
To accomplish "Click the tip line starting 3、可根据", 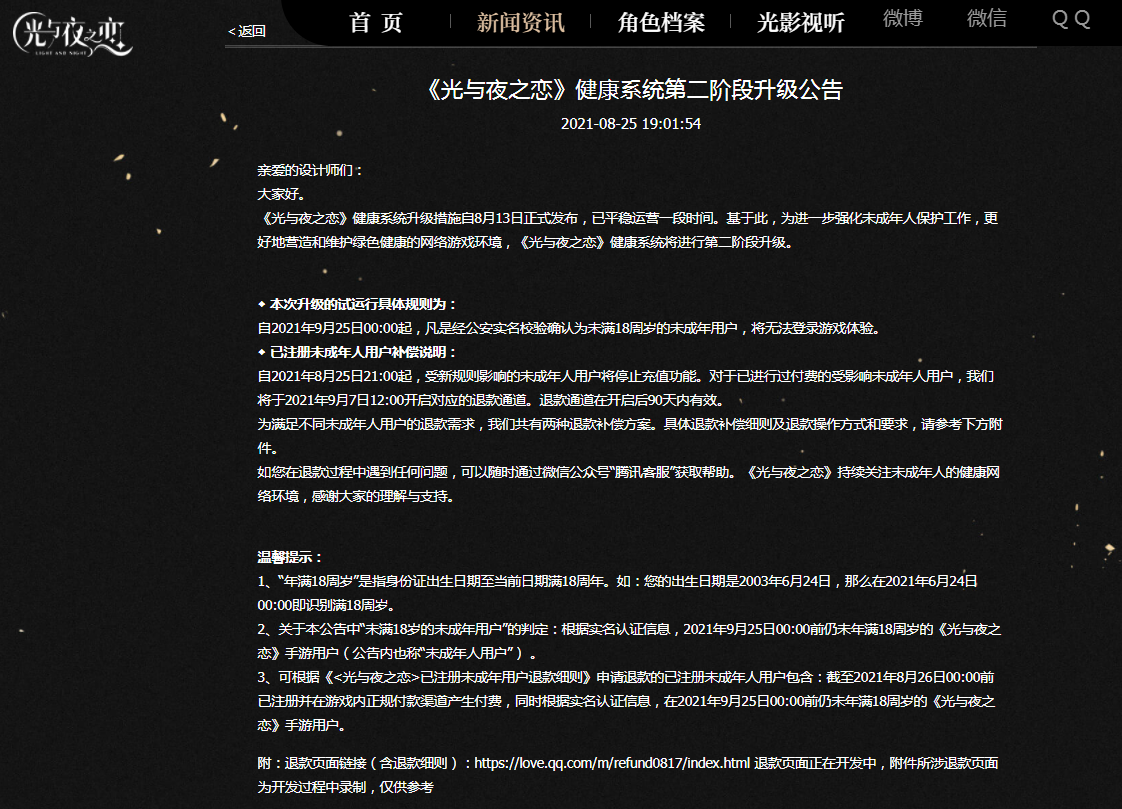I will tap(626, 701).
